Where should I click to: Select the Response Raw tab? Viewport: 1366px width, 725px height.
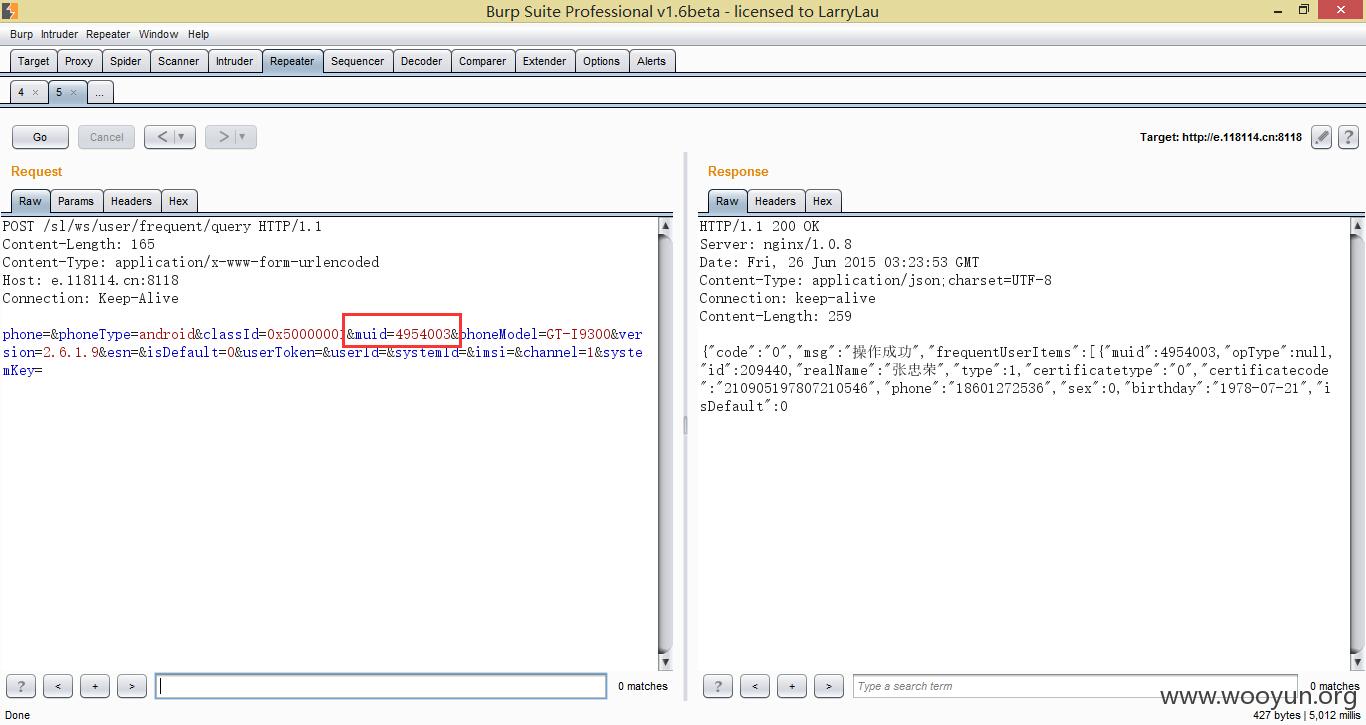pyautogui.click(x=727, y=201)
